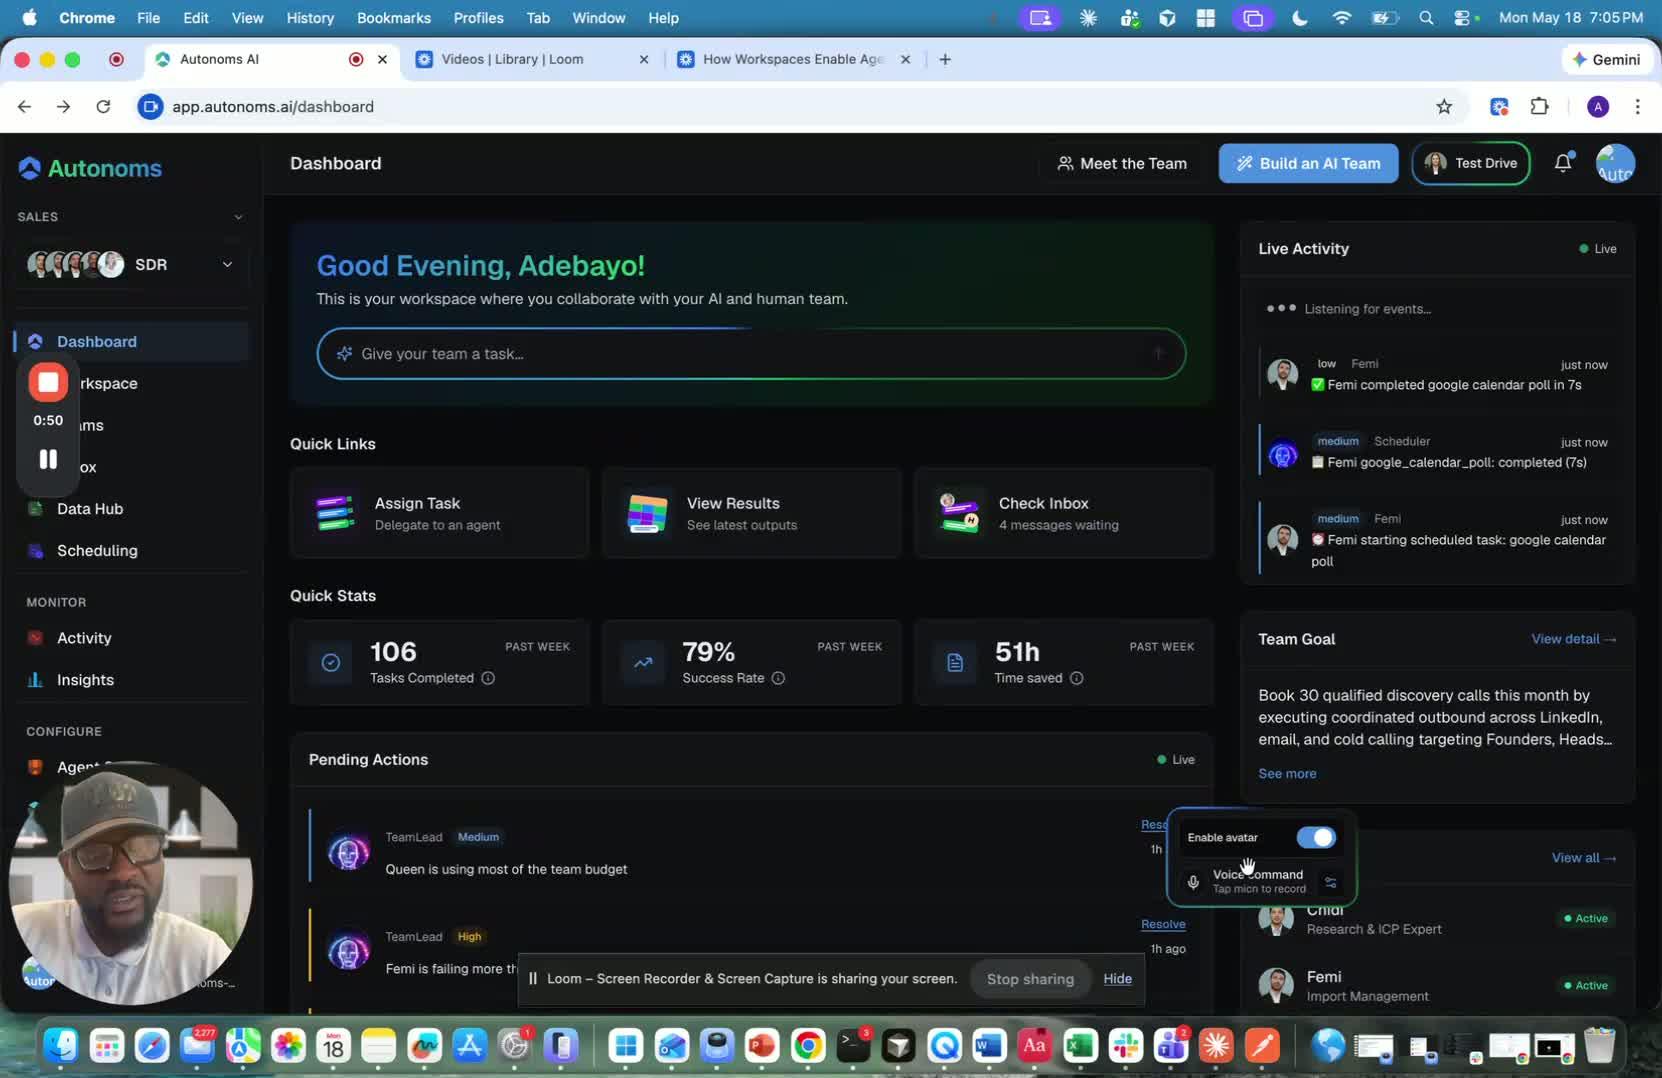
Task: Reload the page
Action: (103, 106)
